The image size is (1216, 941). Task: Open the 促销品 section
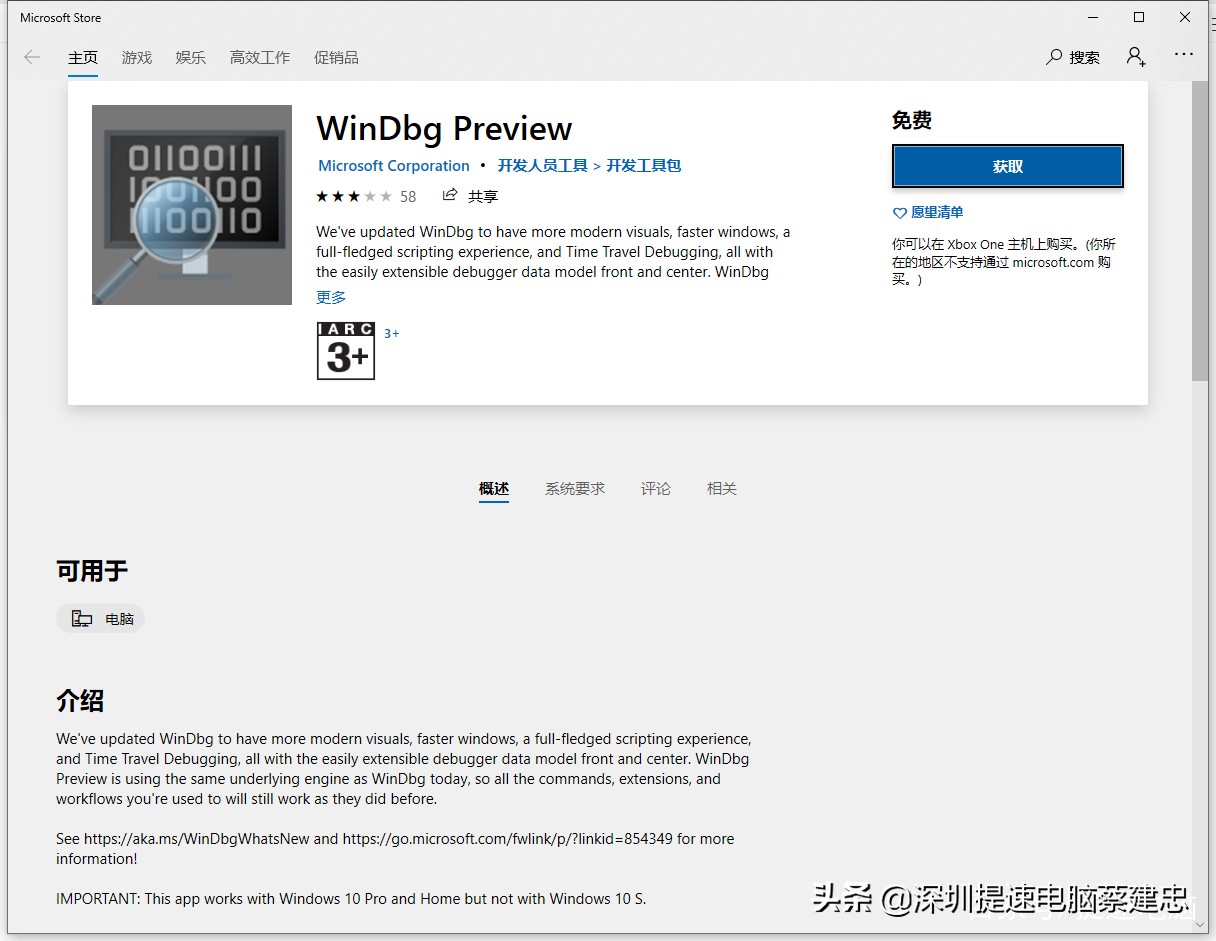[336, 57]
